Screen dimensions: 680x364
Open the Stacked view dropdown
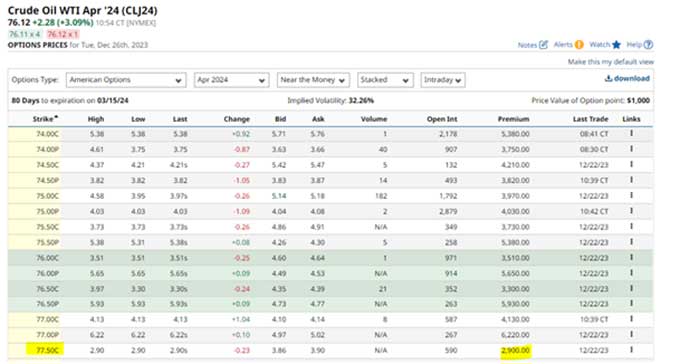pos(385,80)
